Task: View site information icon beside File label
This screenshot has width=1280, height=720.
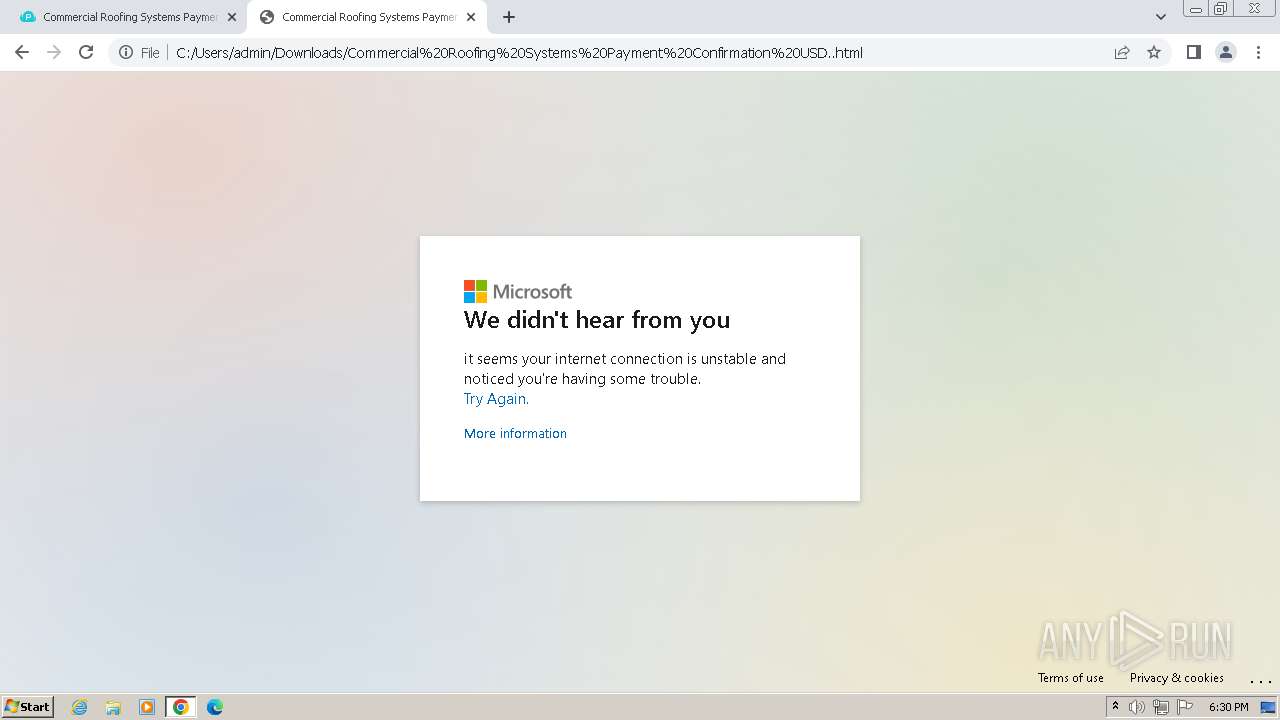Action: coord(126,52)
